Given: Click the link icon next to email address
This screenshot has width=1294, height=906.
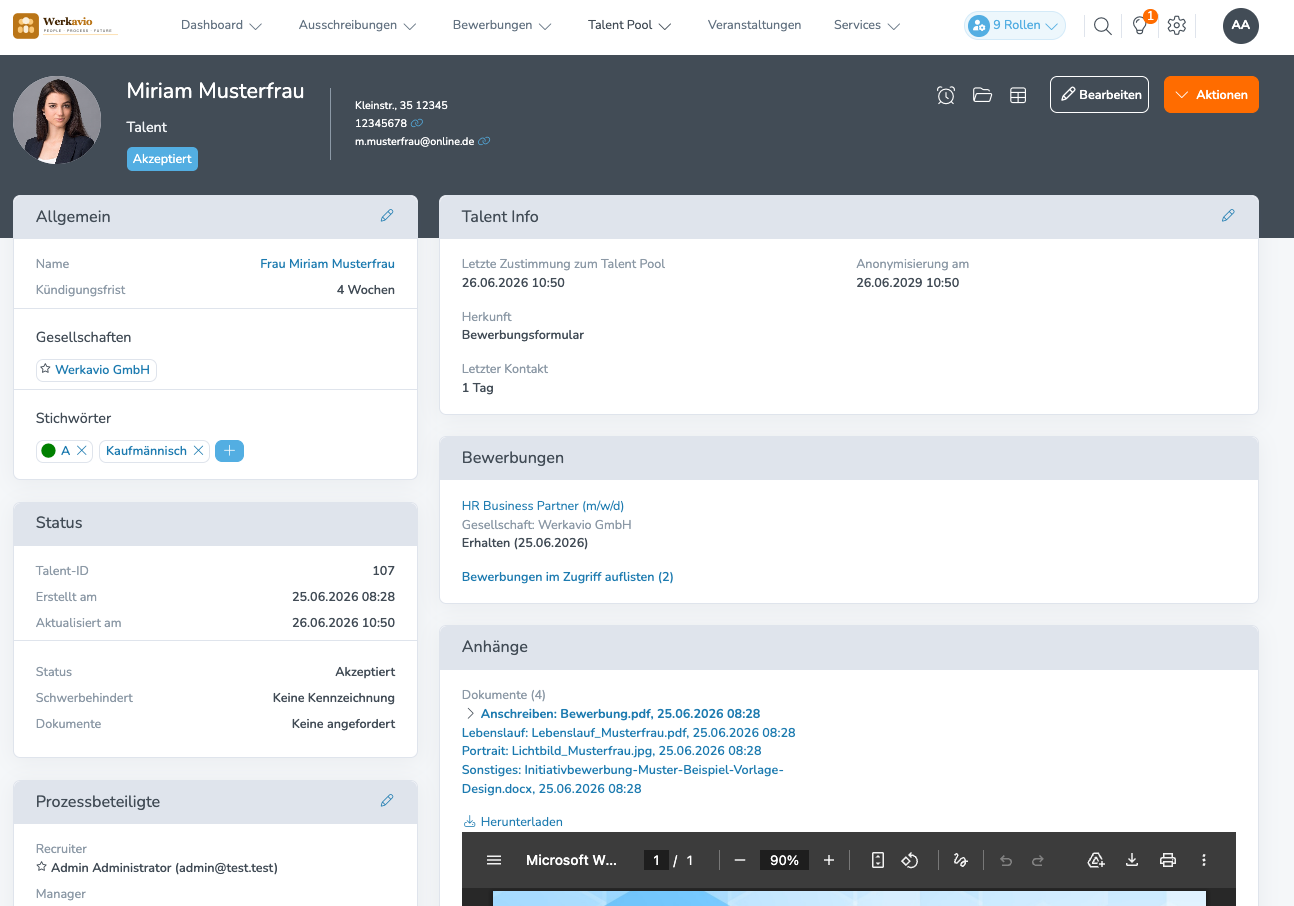Looking at the screenshot, I should click(484, 142).
